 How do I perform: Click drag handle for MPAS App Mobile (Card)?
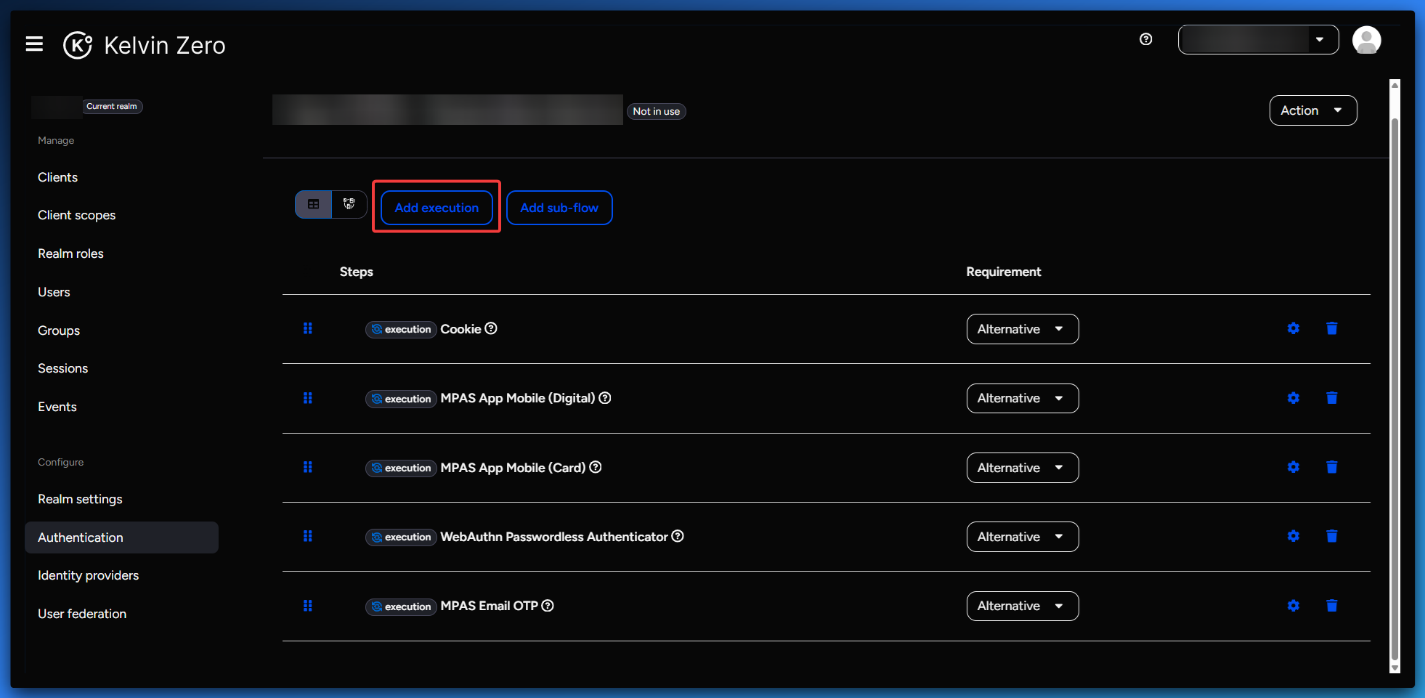pos(308,467)
